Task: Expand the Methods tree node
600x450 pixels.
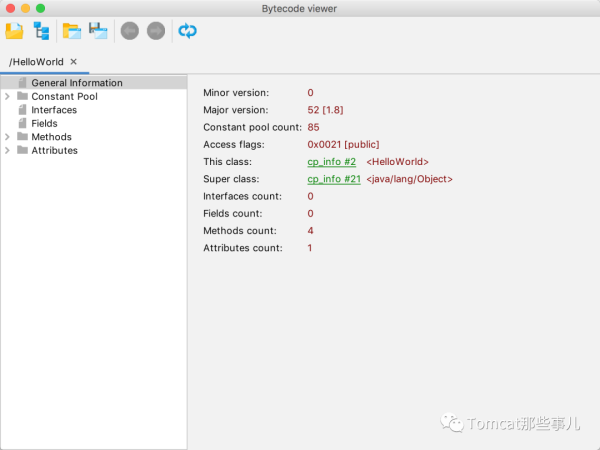Action: [7, 137]
